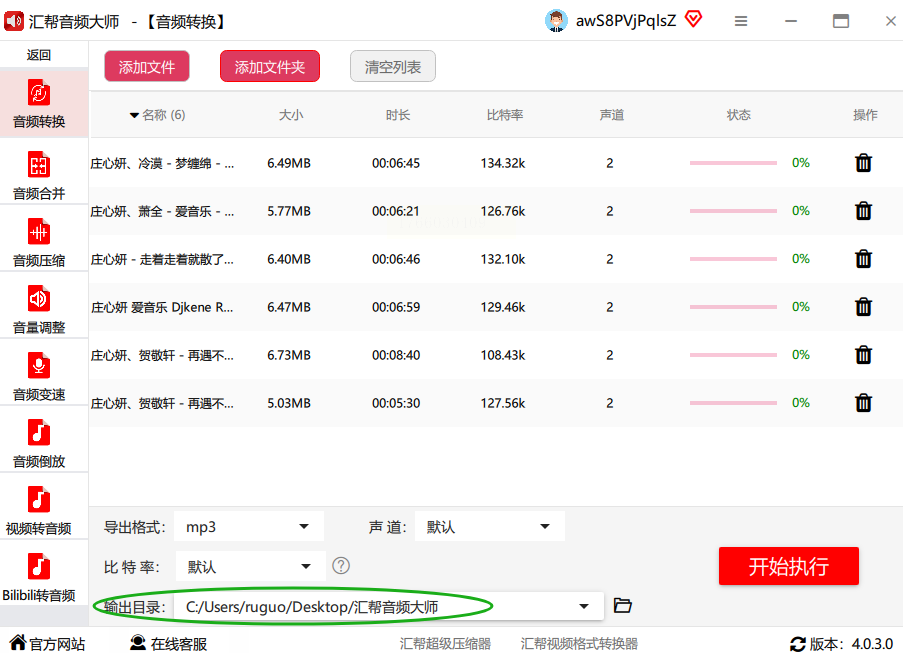
Task: Click the version refresh icon
Action: coord(798,644)
